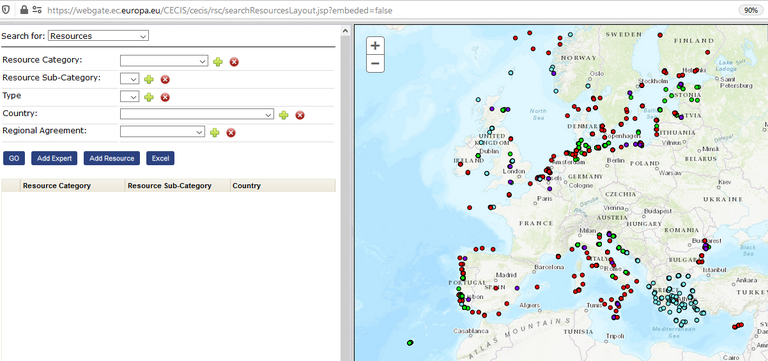Screen dimensions: 768x361
Task: Open the Regional Agreement dropdown
Action: tap(162, 132)
